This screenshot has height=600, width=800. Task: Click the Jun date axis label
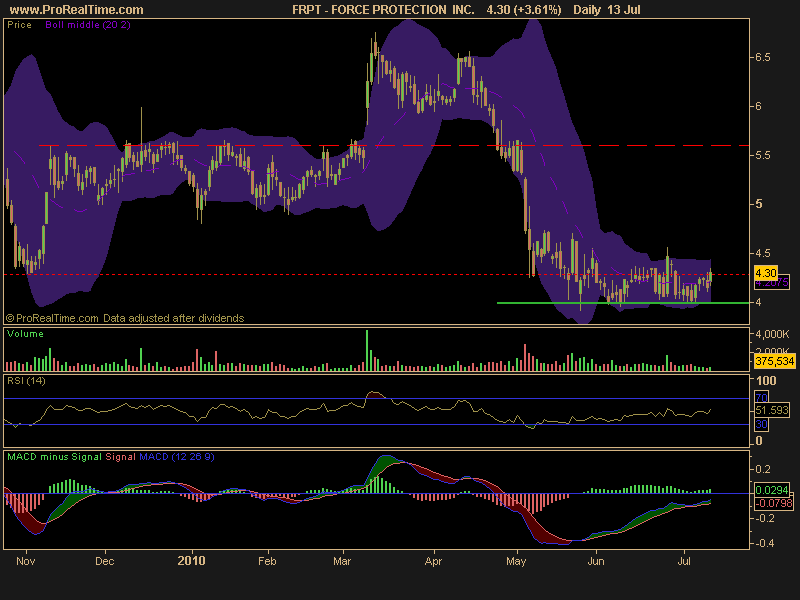pyautogui.click(x=596, y=561)
